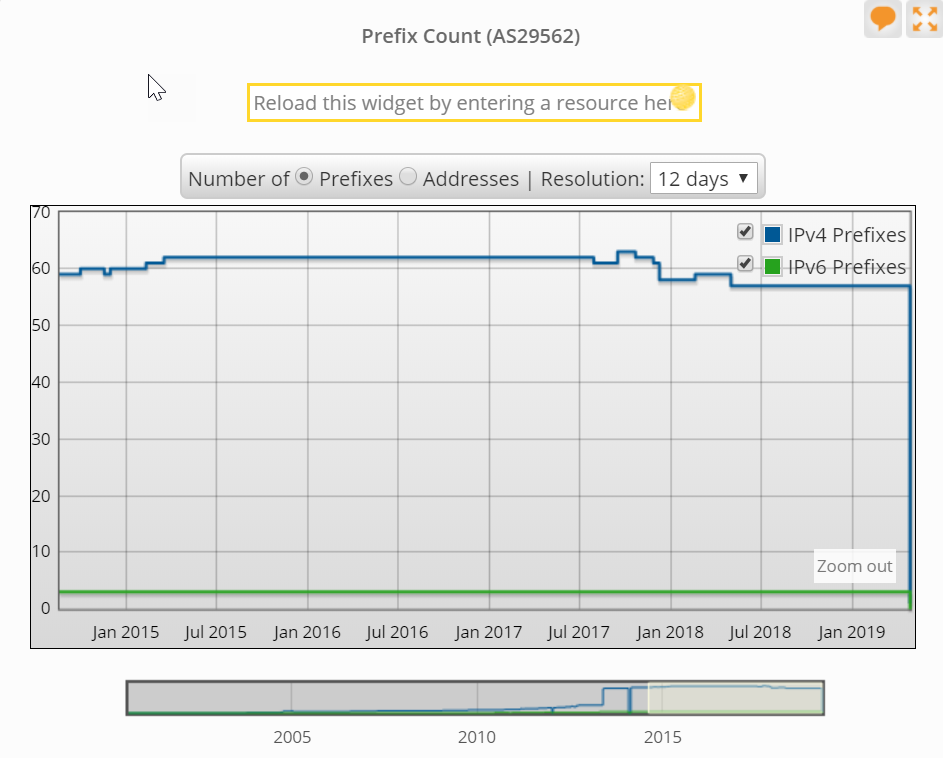Click the navigator timeline near 2005
943x758 pixels.
pyautogui.click(x=292, y=698)
